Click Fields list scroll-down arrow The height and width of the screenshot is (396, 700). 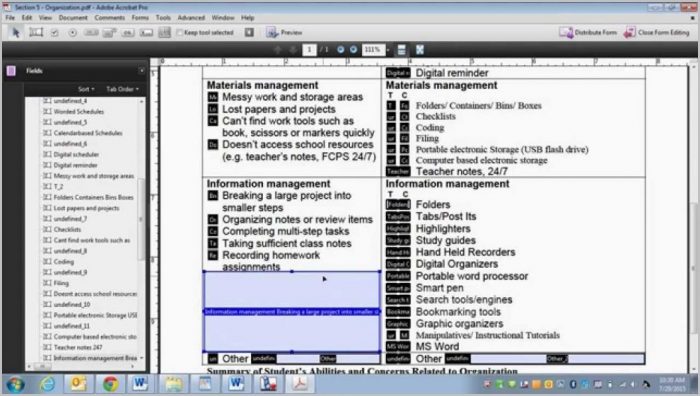(x=142, y=358)
